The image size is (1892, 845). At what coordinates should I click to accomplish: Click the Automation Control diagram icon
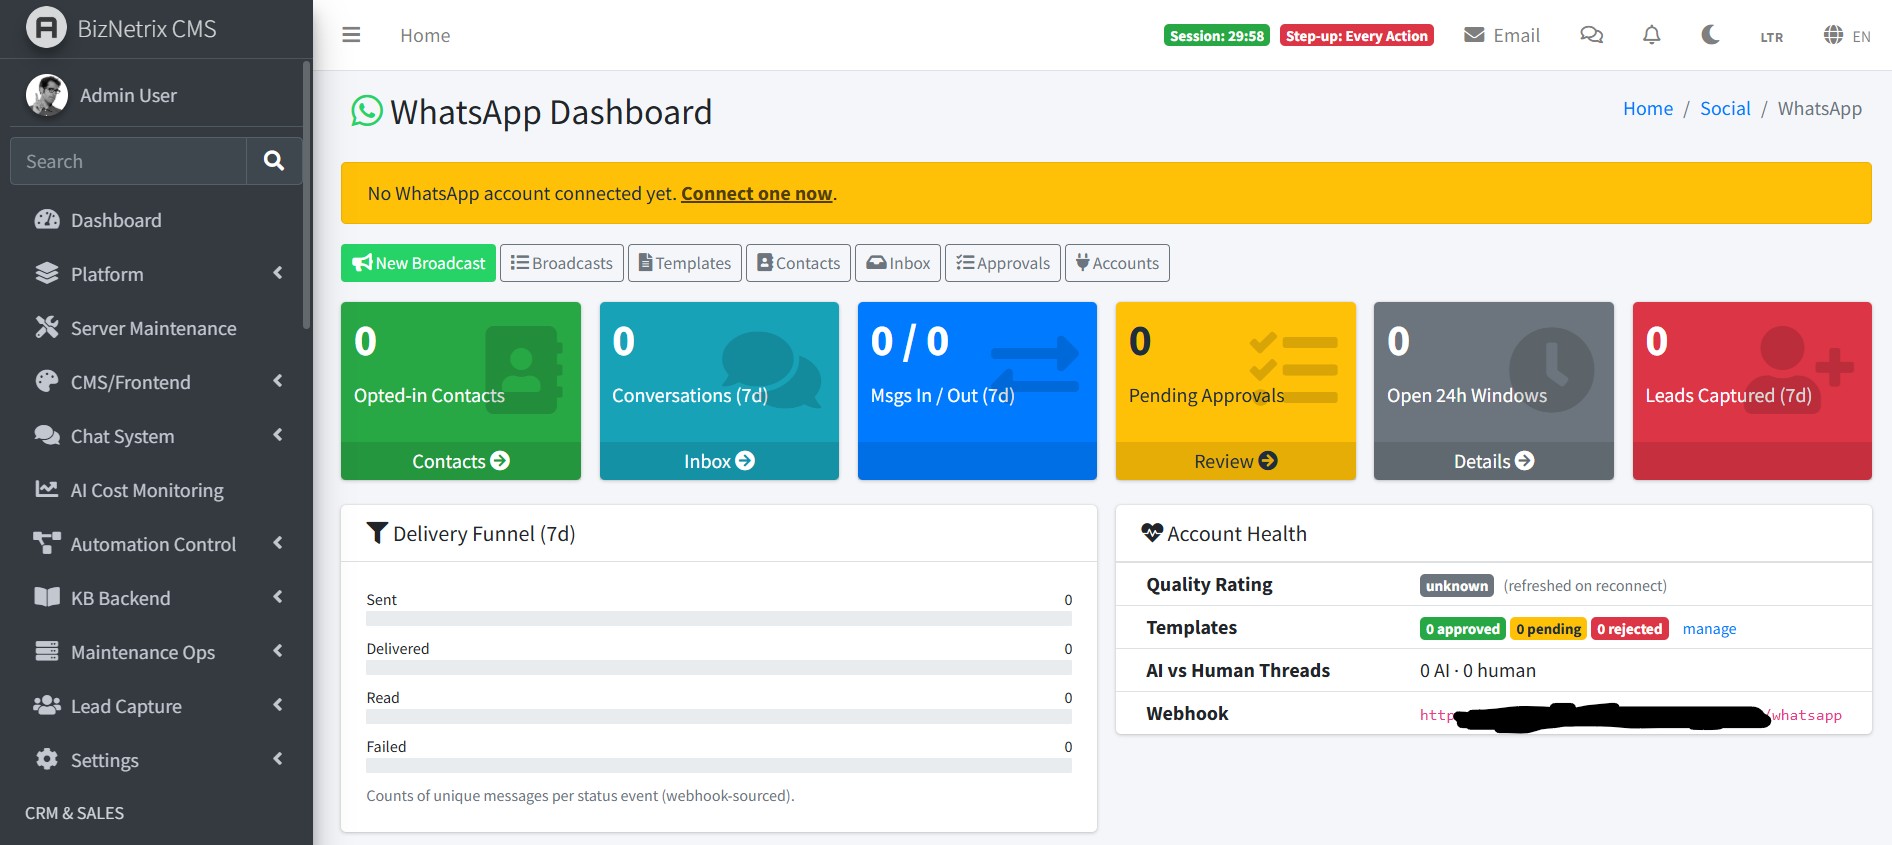coord(47,543)
